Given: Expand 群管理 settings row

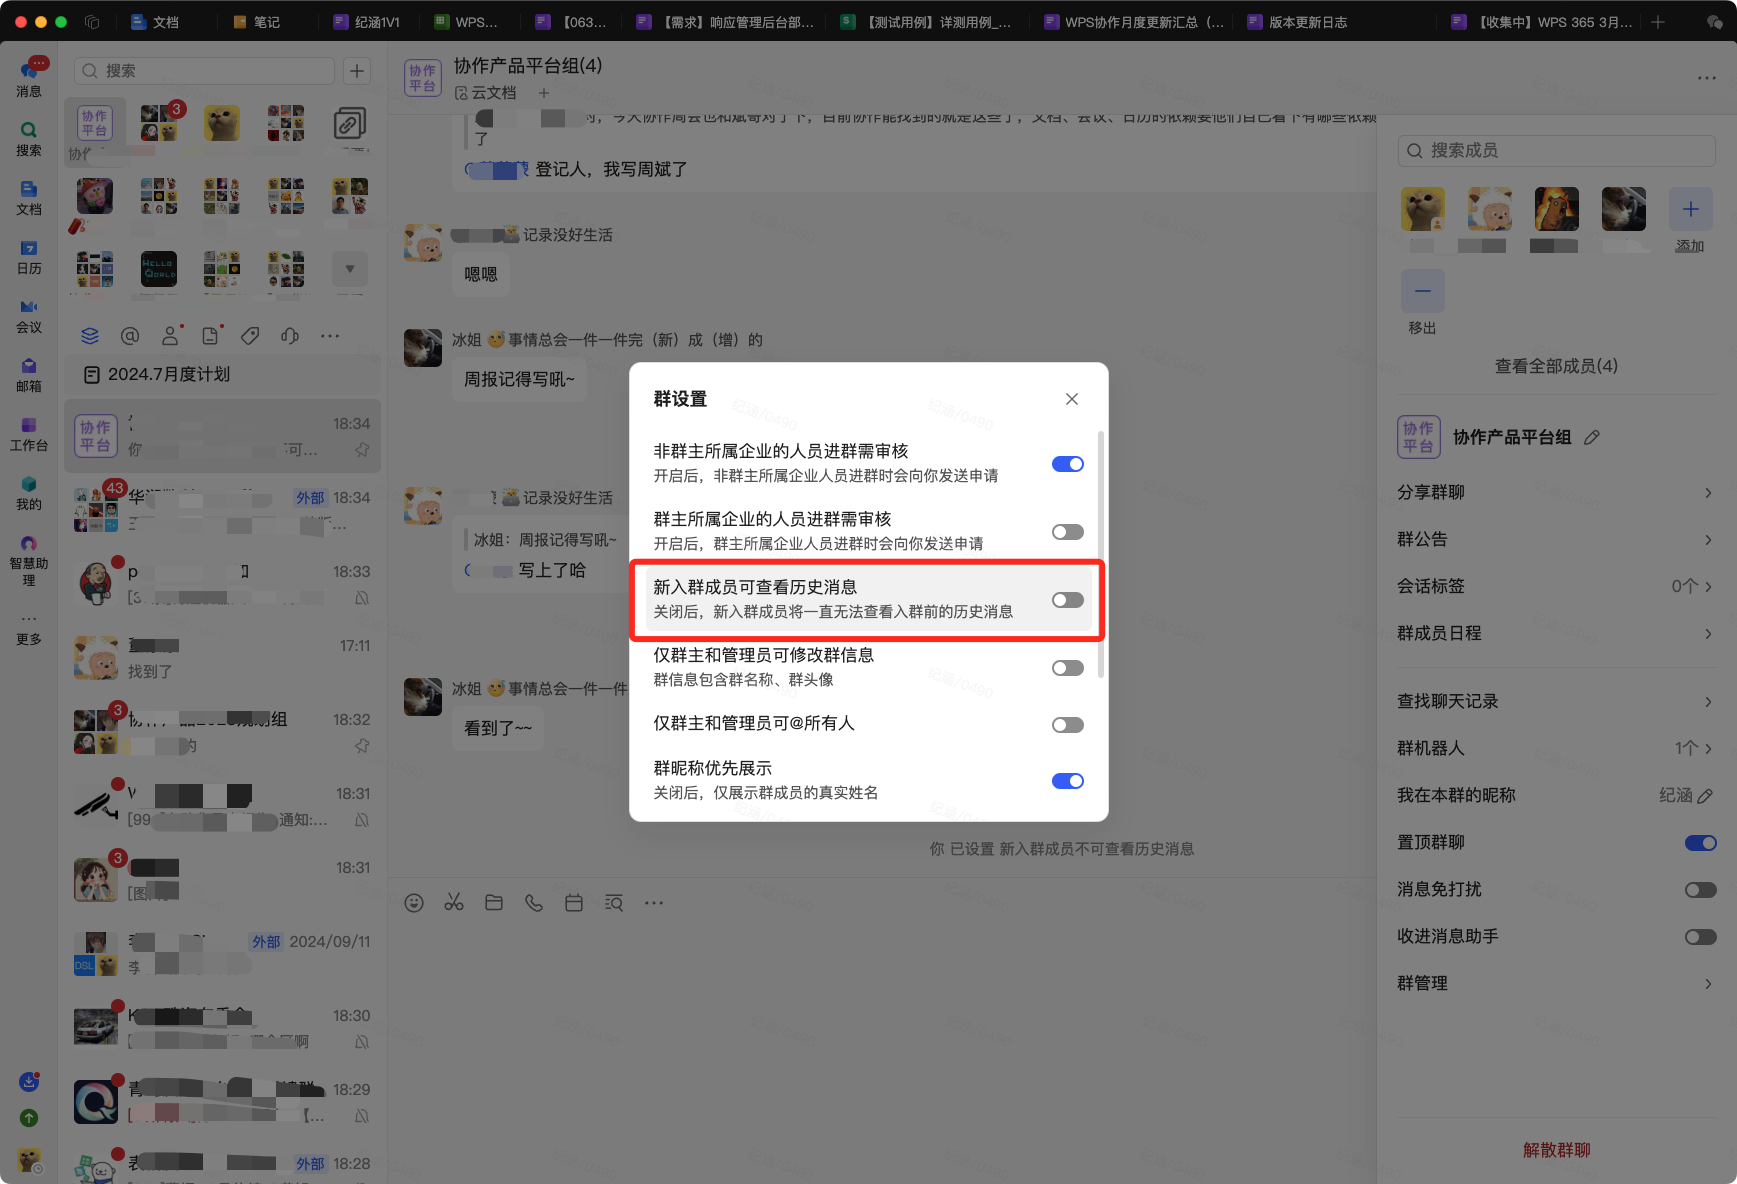Looking at the screenshot, I should (x=1555, y=983).
